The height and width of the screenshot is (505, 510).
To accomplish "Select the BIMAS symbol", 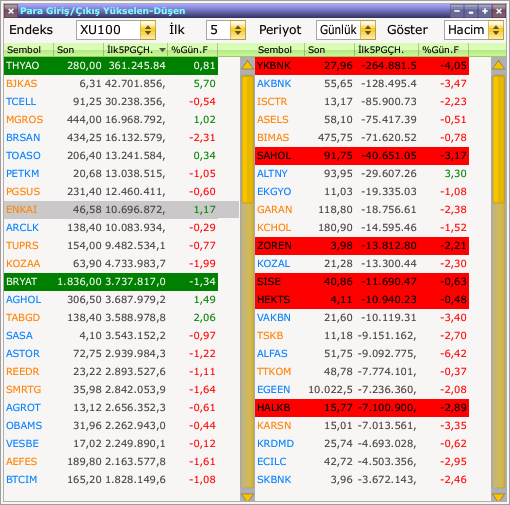I will (x=273, y=138).
